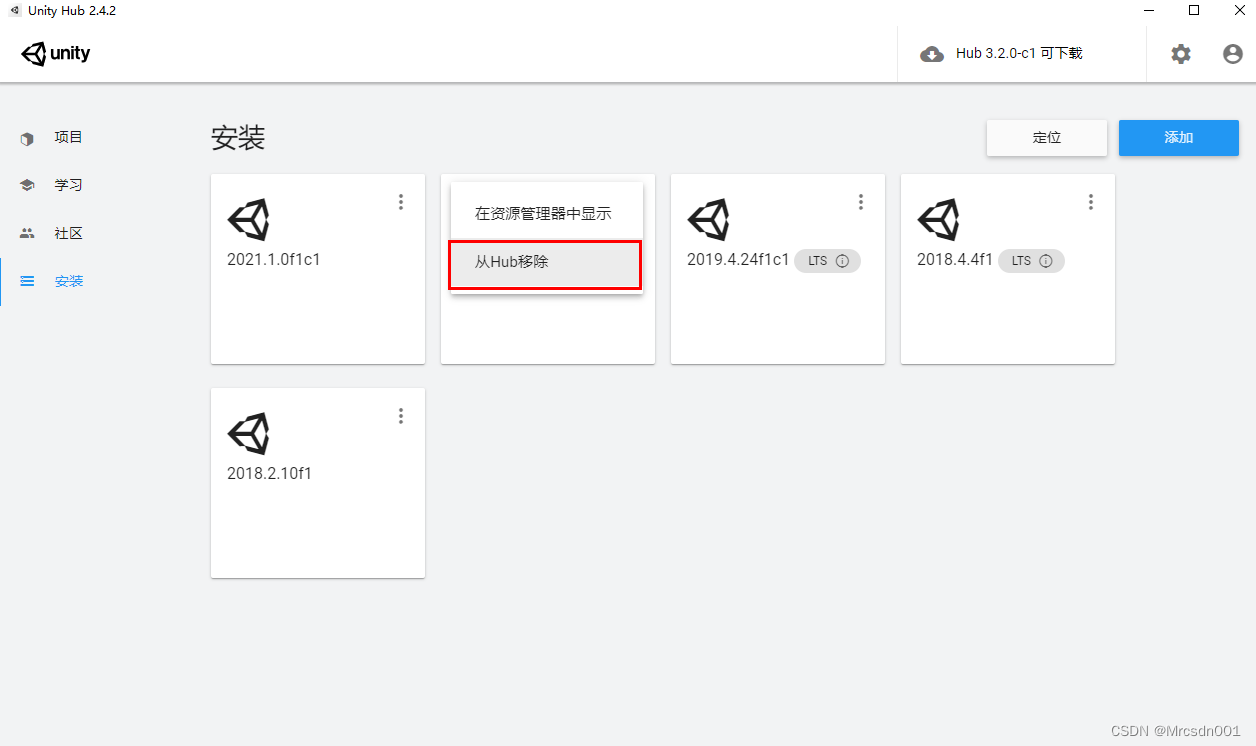Click the 2019.4.24f1c1 version text
This screenshot has height=746, width=1256.
(738, 260)
